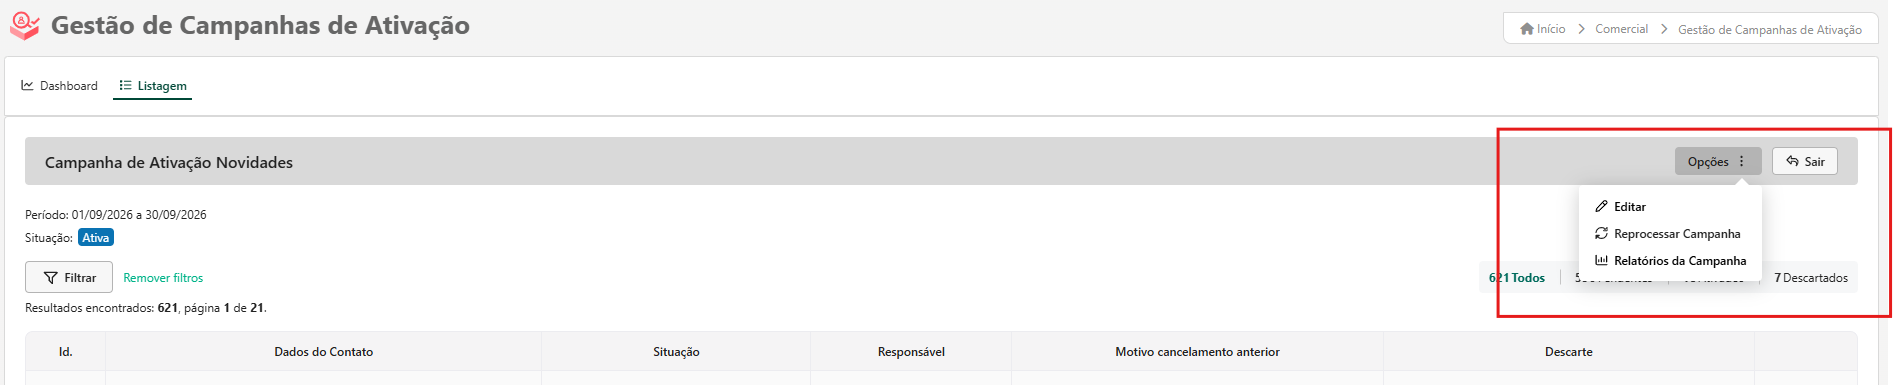Click the pencil icon next to Editar
This screenshot has height=385, width=1893.
1601,206
